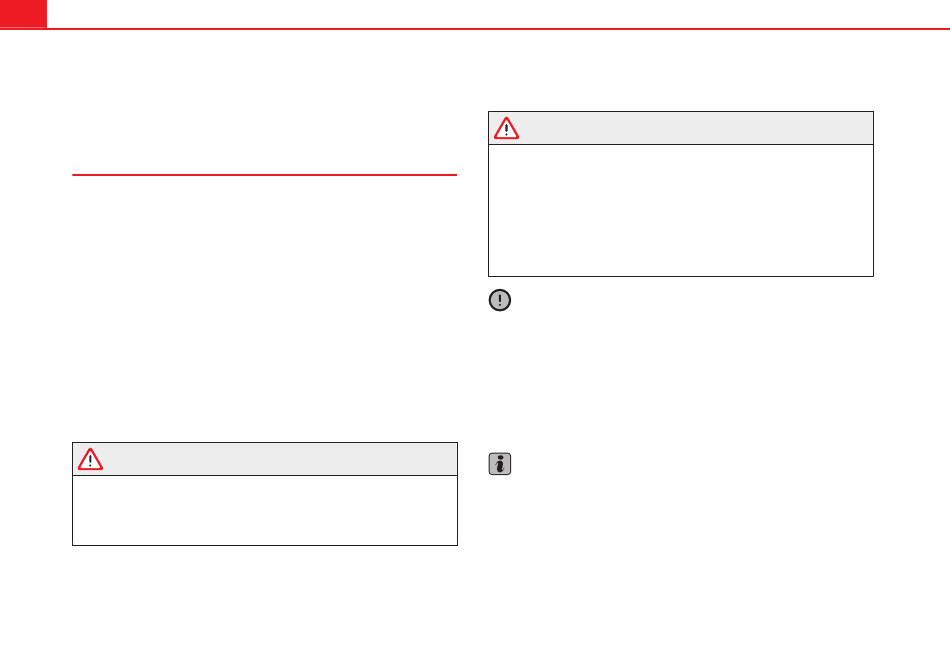Click the blank area beside the caution icon
This screenshot has height=671, width=950.
pyautogui.click(x=693, y=300)
